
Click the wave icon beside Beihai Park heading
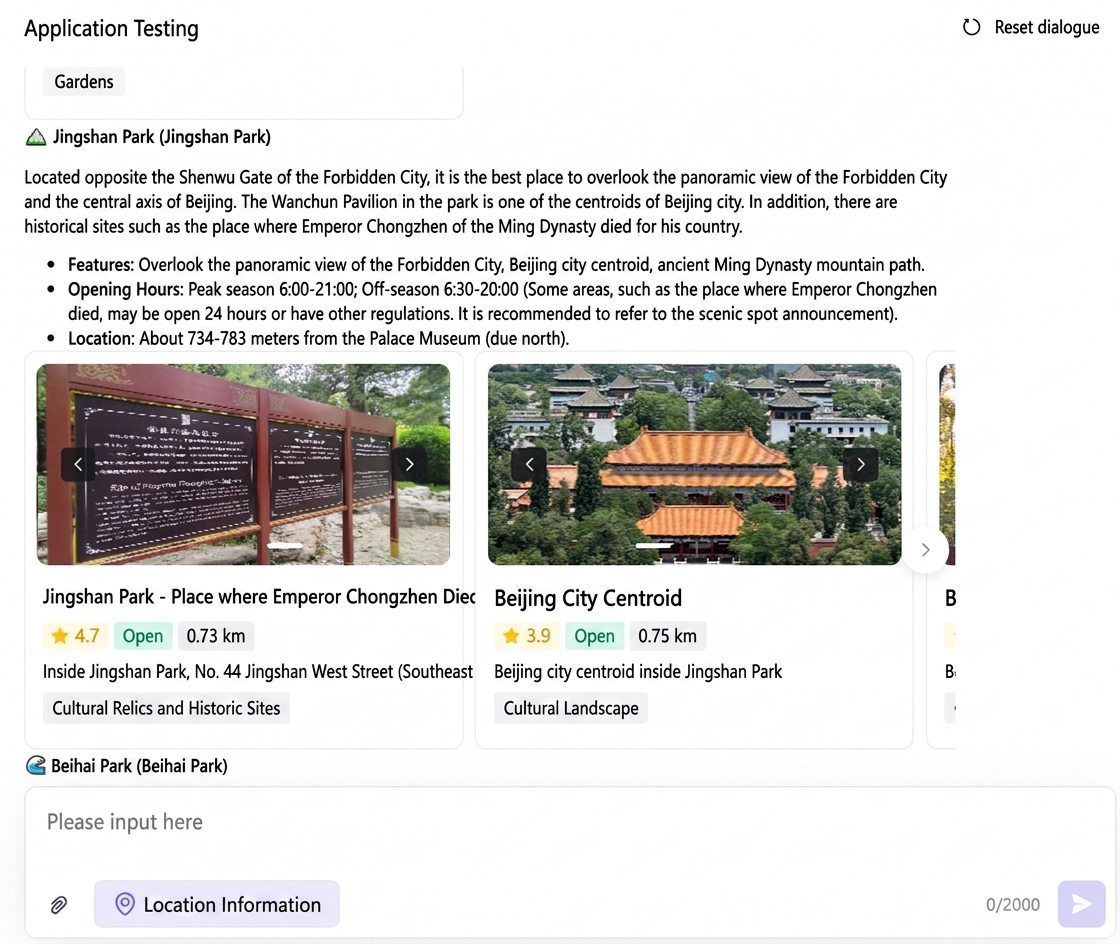coord(36,765)
